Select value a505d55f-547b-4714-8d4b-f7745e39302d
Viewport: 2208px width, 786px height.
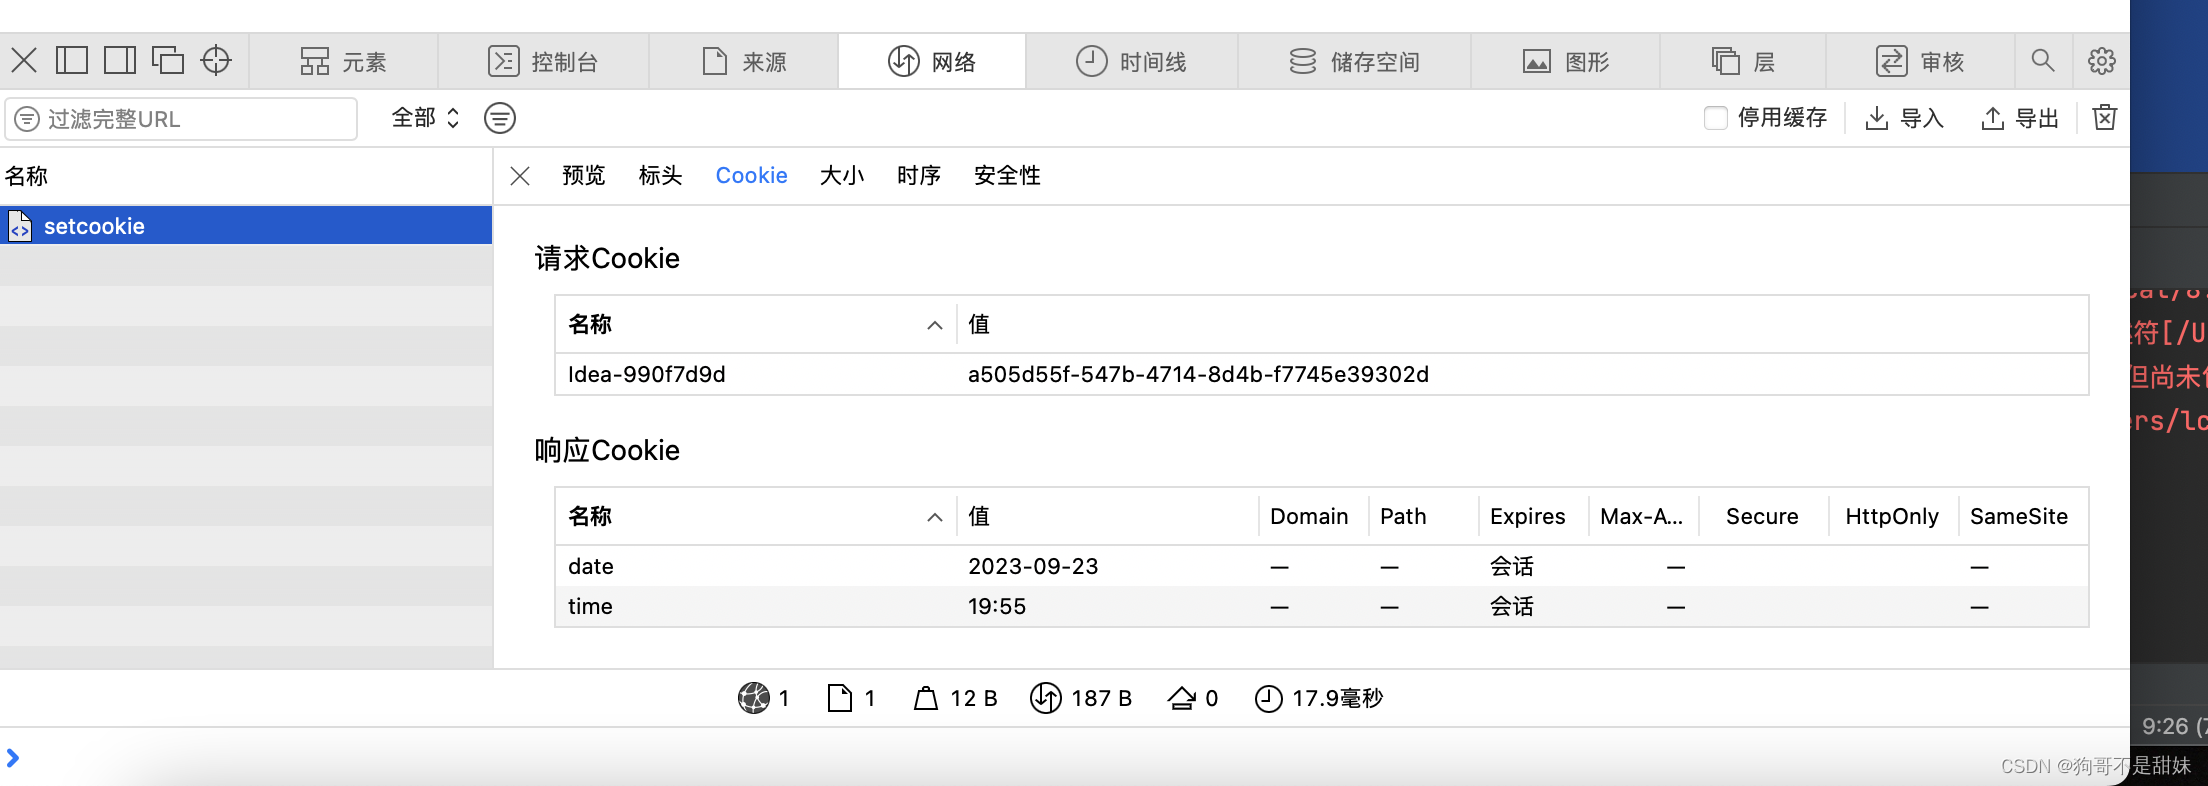coord(1198,374)
